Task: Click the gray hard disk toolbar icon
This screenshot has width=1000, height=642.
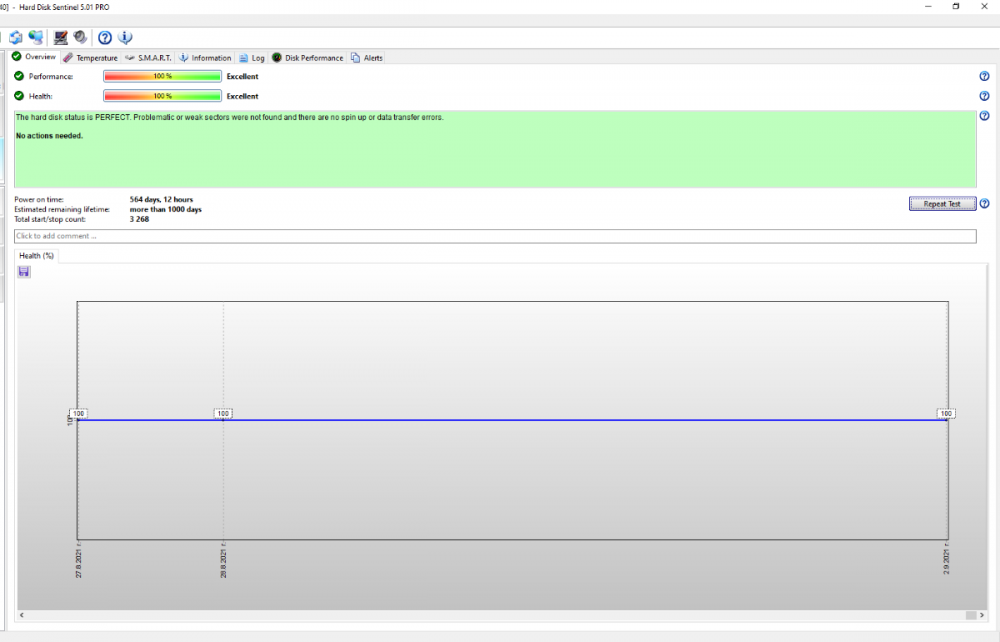Action: 80,38
